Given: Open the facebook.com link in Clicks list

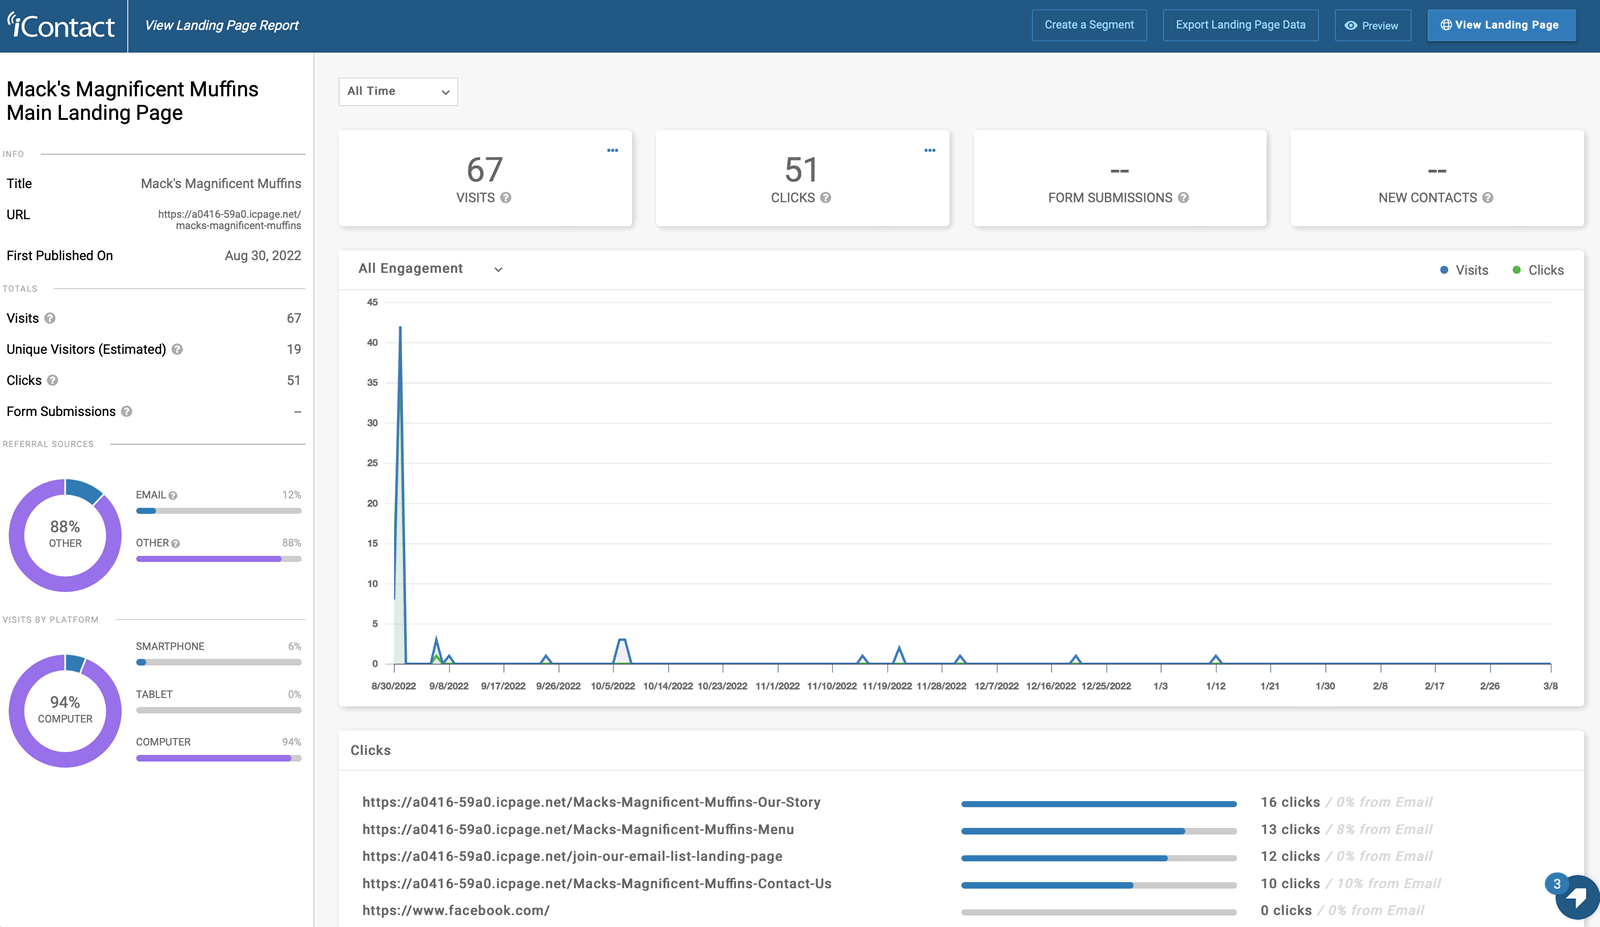Looking at the screenshot, I should tap(456, 910).
